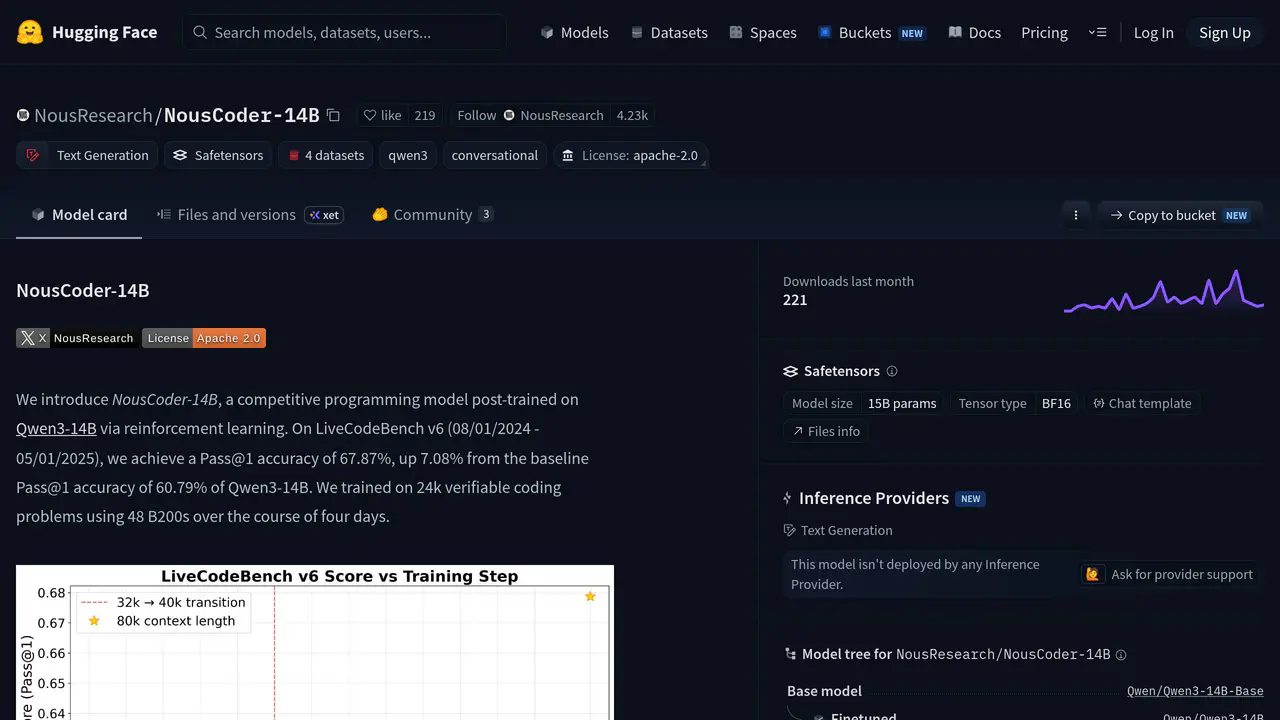This screenshot has height=720, width=1280.
Task: Click the Safetensors info circle icon
Action: coord(892,371)
